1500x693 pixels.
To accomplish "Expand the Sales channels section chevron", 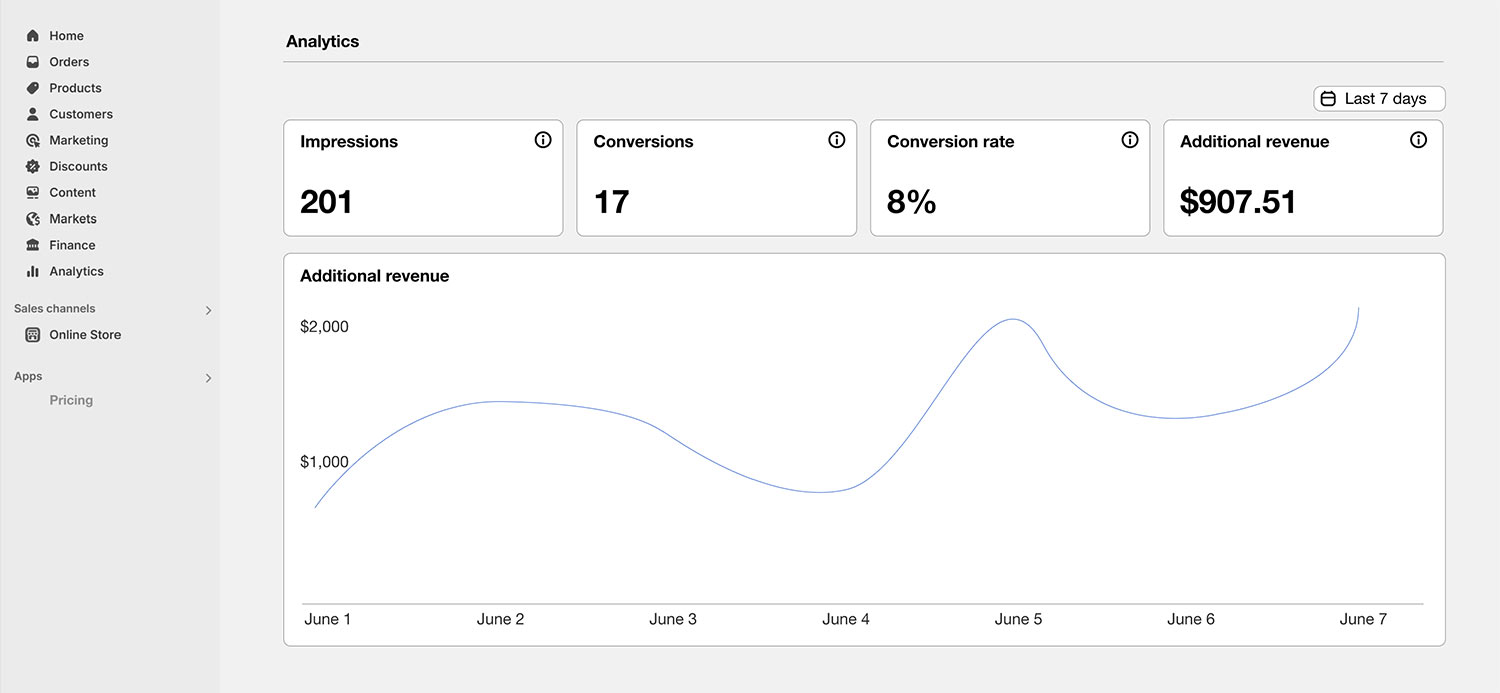I will (x=208, y=310).
